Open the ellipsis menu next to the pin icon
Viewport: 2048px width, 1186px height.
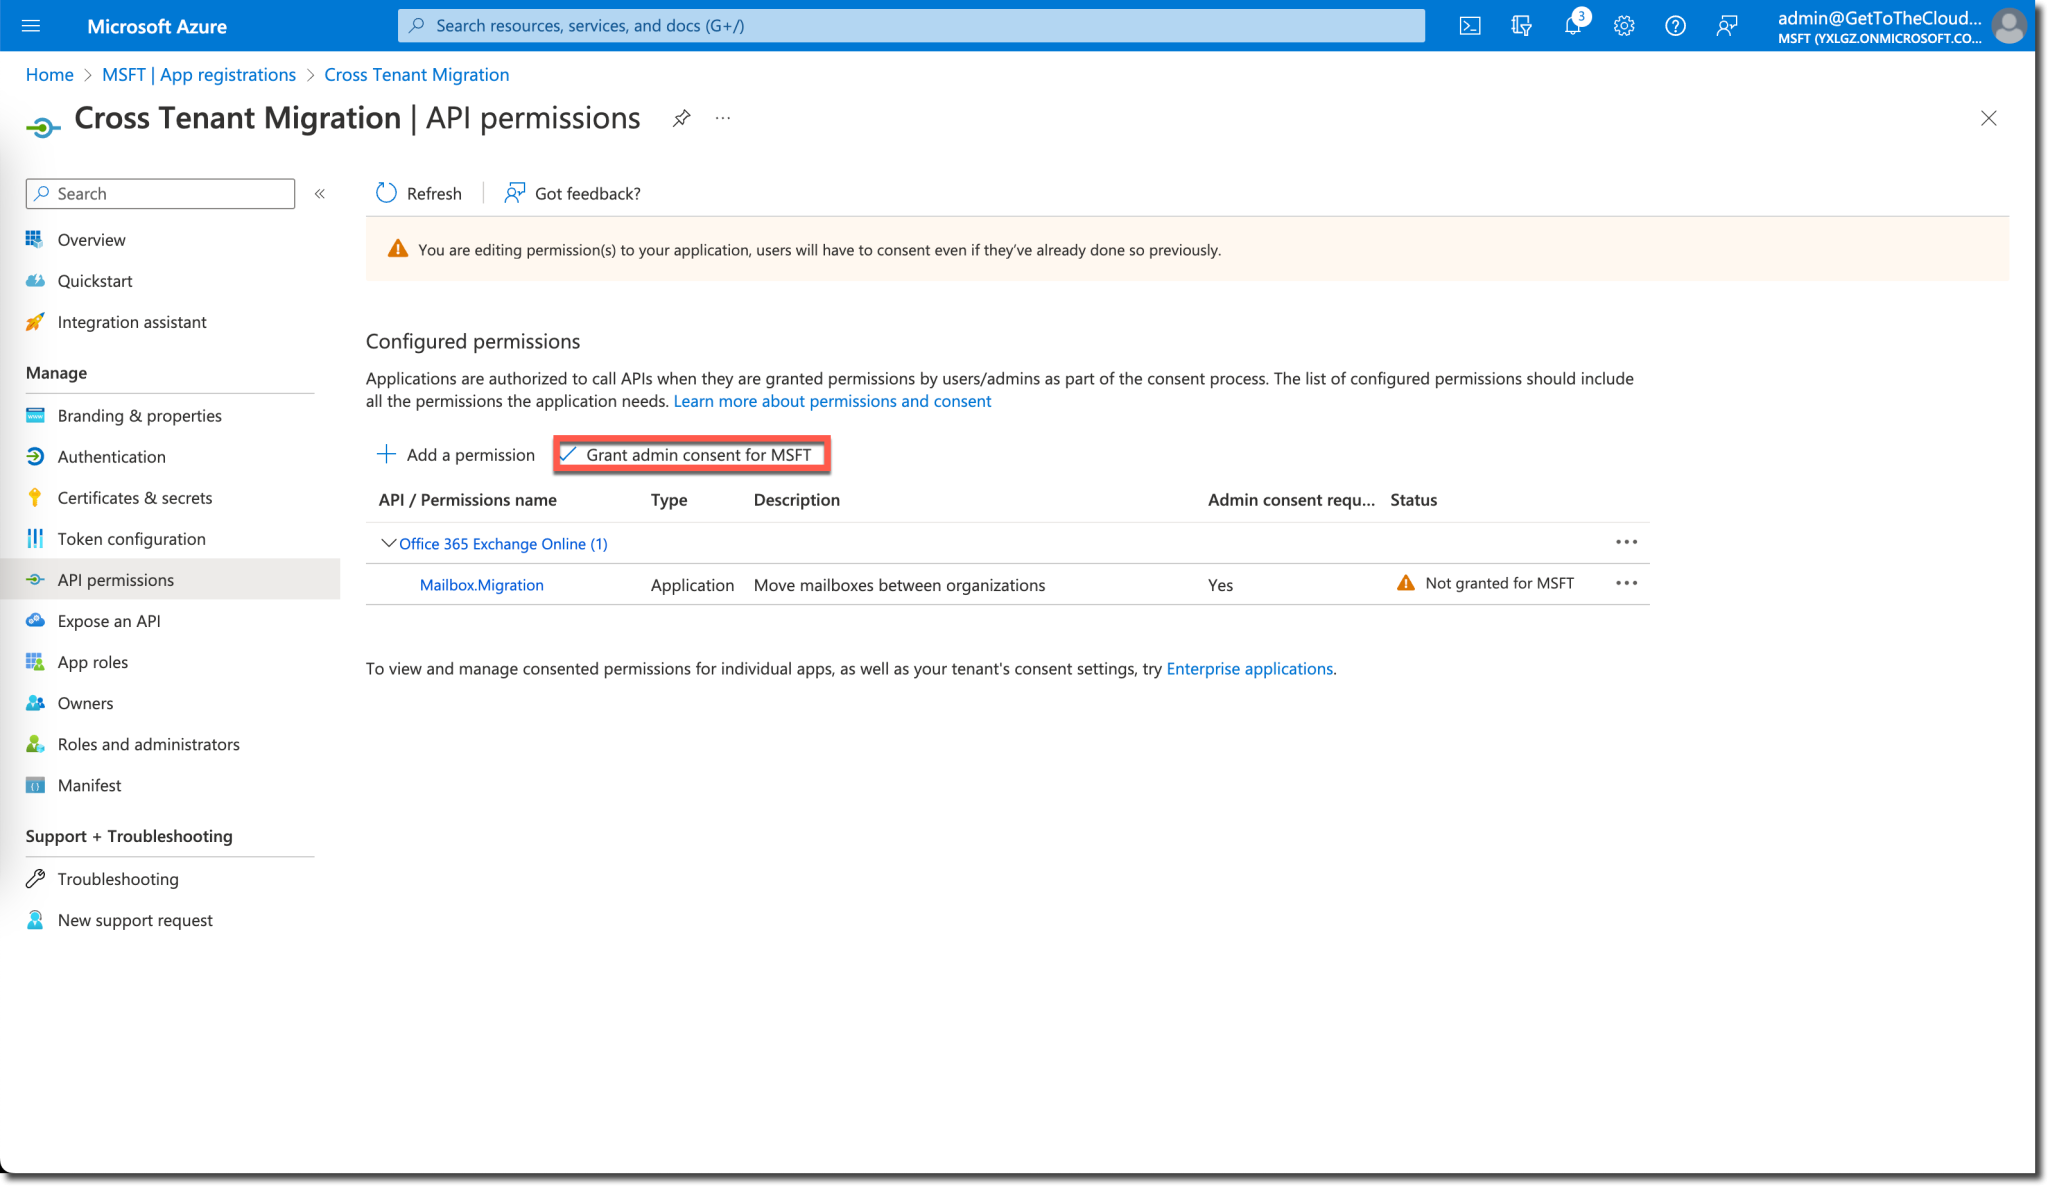(x=722, y=117)
